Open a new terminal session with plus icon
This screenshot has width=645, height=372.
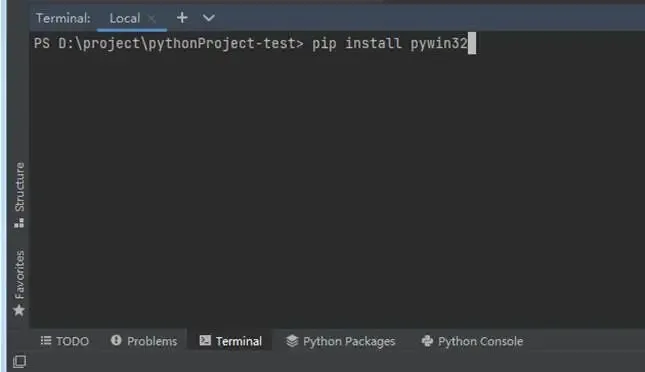182,18
